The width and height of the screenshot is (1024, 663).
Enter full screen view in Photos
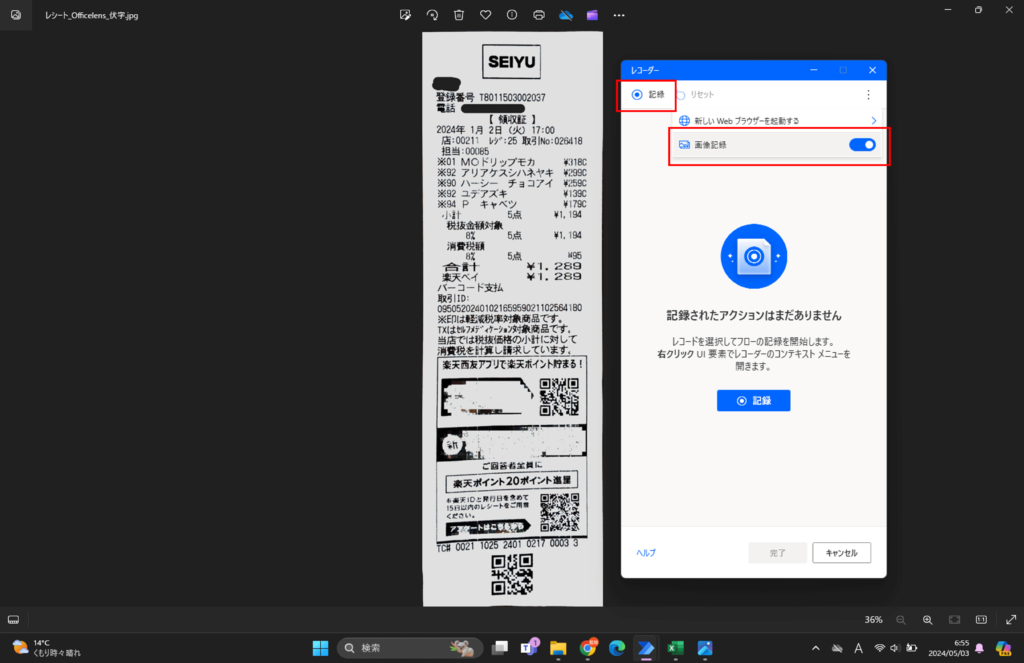point(1011,619)
